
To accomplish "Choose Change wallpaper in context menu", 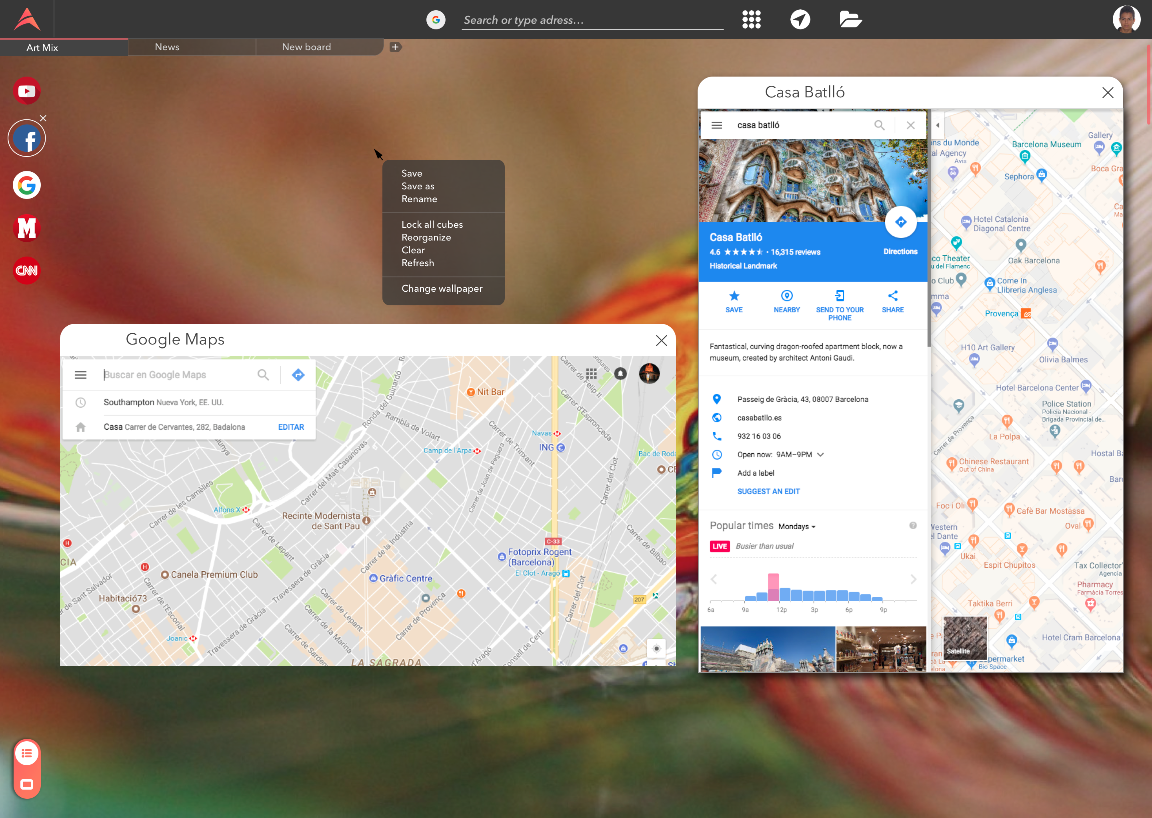I will pos(442,289).
